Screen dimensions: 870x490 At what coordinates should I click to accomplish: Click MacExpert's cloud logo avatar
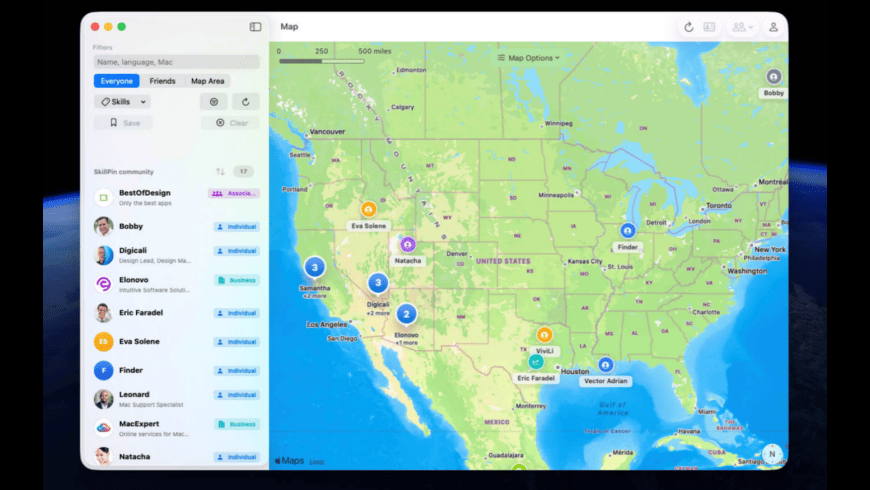click(x=103, y=428)
